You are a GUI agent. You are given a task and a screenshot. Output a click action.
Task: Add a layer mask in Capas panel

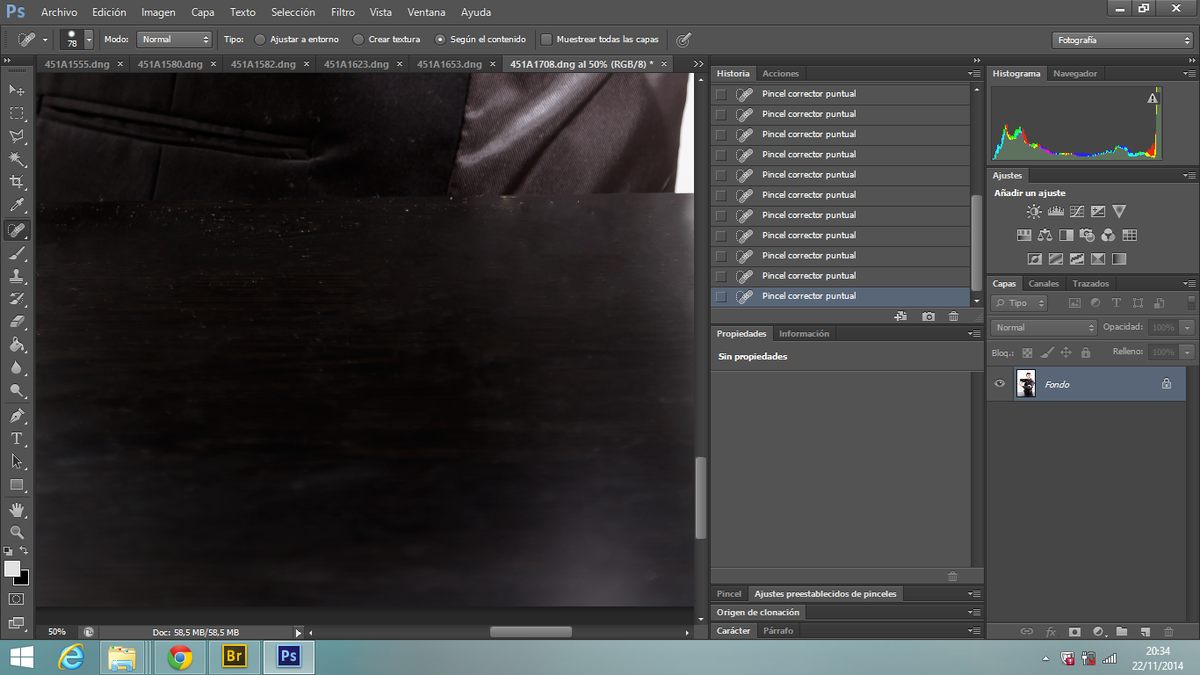(1075, 632)
